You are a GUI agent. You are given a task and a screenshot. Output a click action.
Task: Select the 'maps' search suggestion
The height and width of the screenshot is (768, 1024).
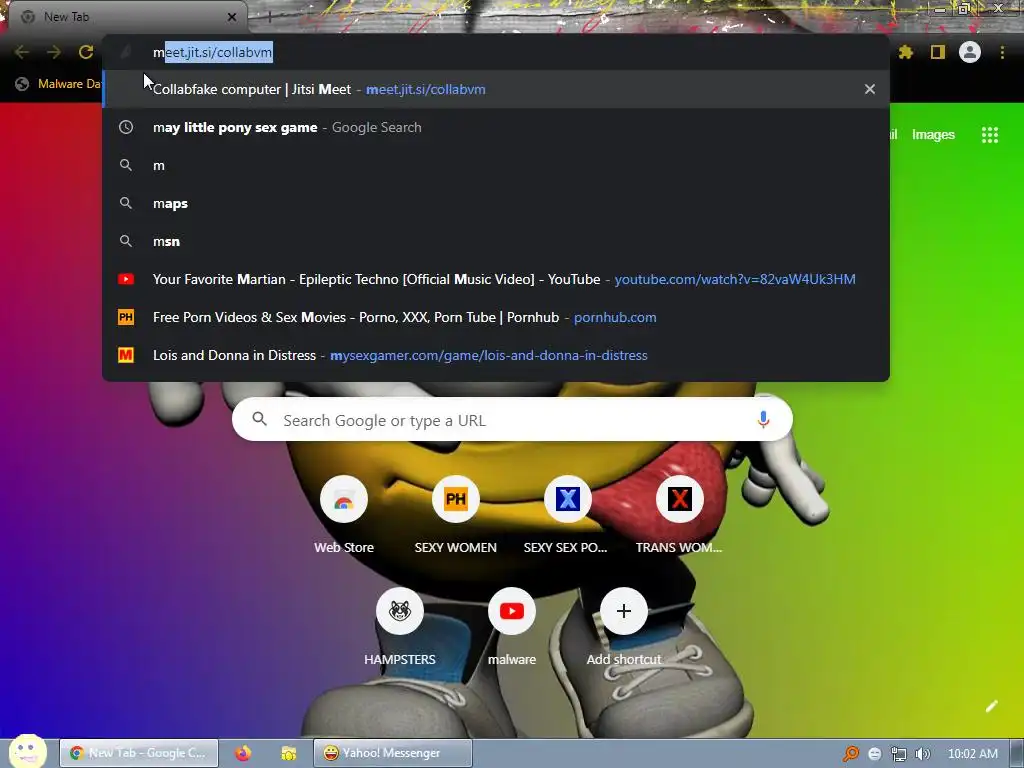tap(496, 203)
